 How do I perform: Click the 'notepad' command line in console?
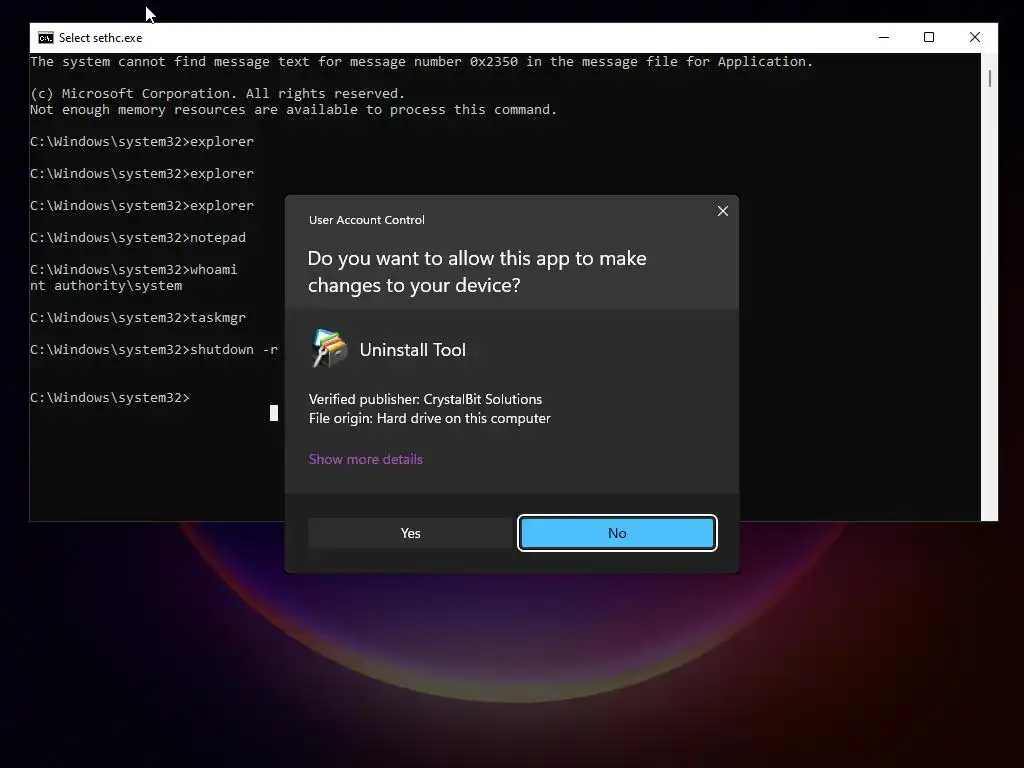pyautogui.click(x=138, y=237)
